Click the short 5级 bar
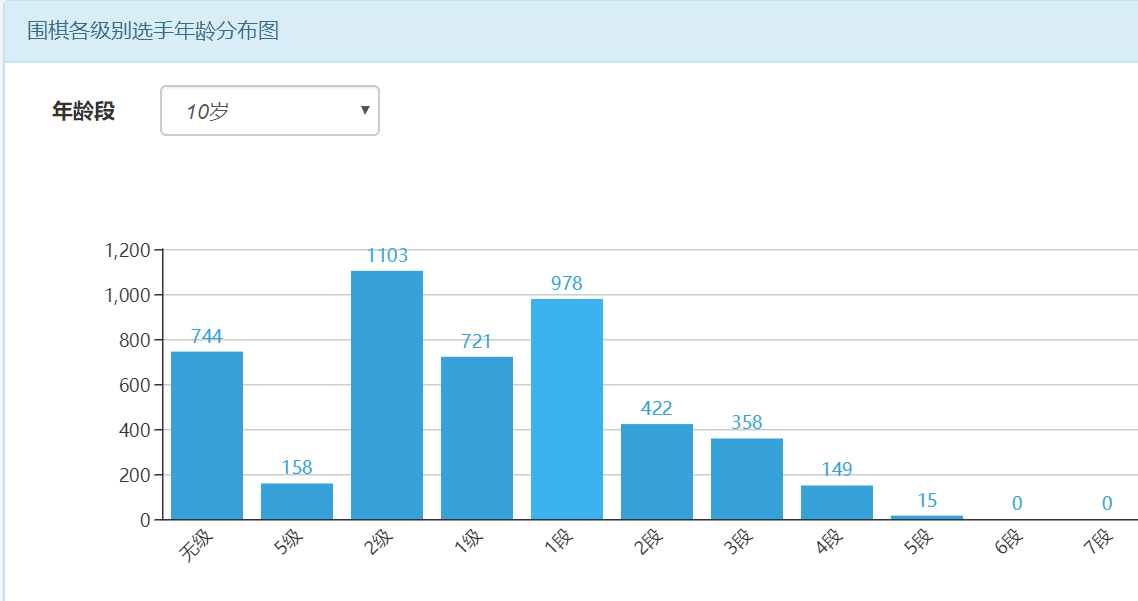Image resolution: width=1138 pixels, height=601 pixels. pyautogui.click(x=297, y=501)
